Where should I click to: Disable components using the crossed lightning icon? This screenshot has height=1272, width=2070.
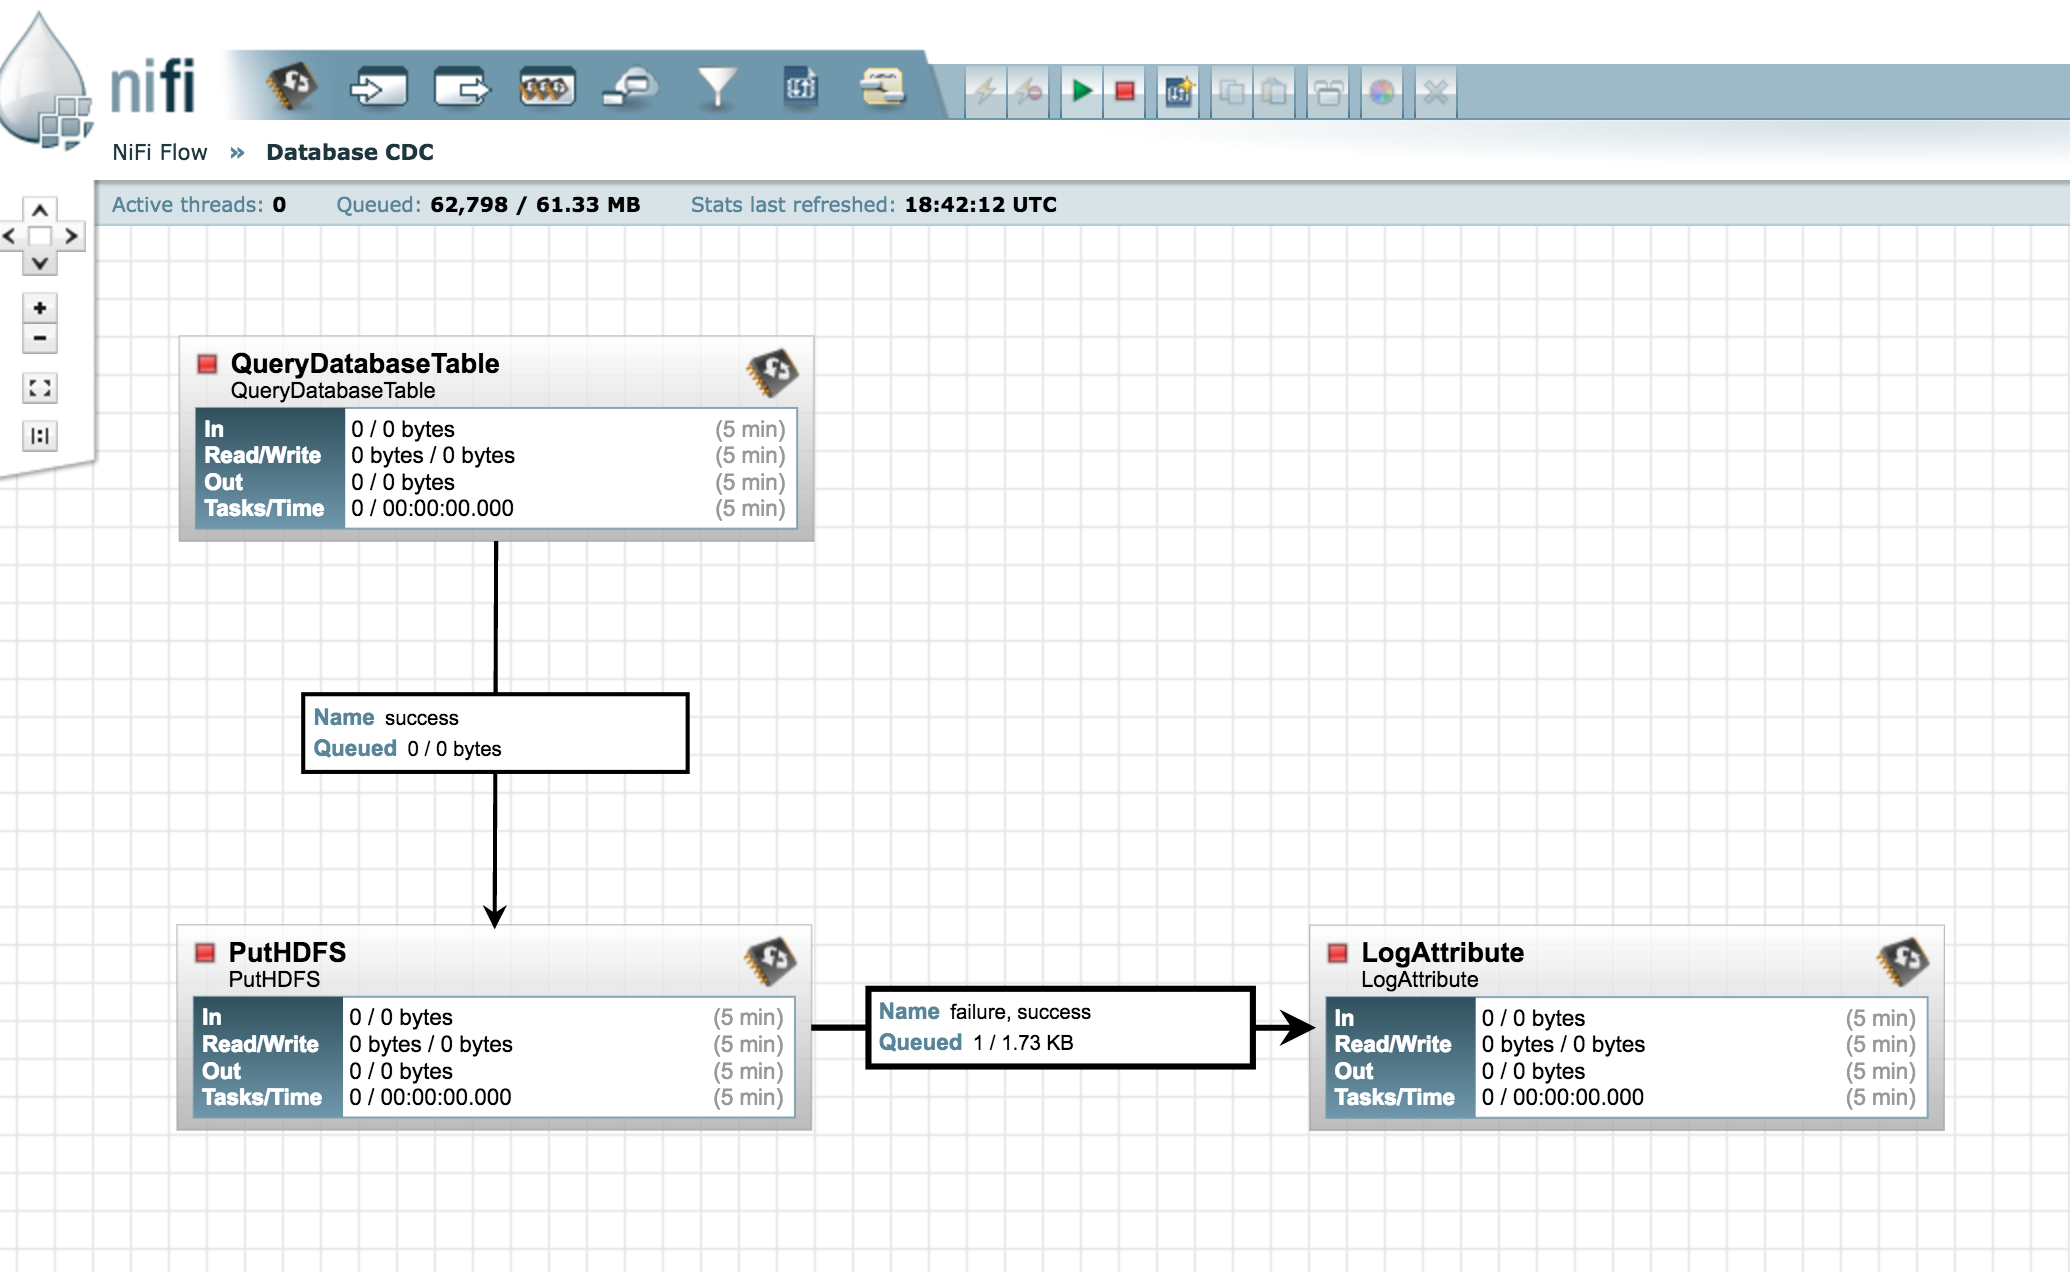[1028, 90]
